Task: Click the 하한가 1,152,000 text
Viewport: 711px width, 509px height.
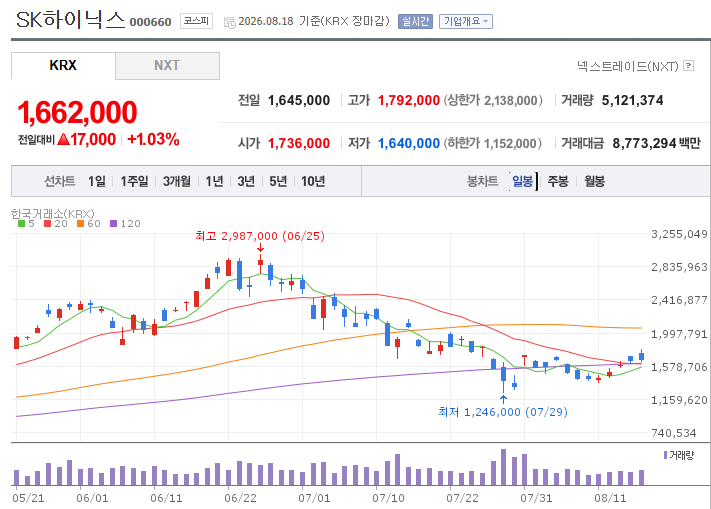Action: (x=493, y=143)
